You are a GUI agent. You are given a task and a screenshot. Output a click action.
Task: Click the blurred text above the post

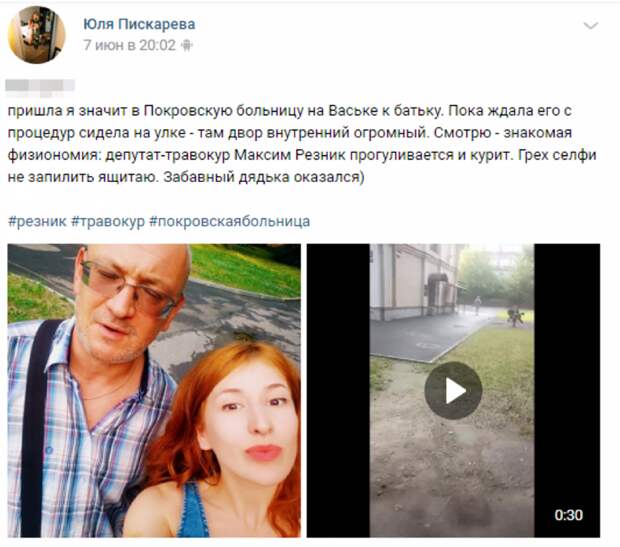pos(40,87)
